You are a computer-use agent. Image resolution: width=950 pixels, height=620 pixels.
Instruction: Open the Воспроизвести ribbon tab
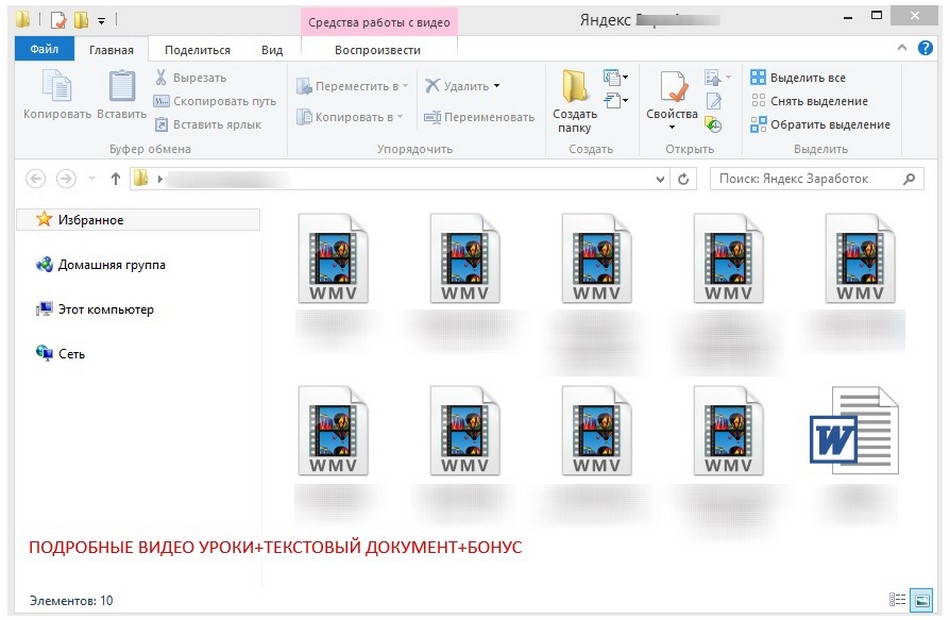(x=377, y=50)
